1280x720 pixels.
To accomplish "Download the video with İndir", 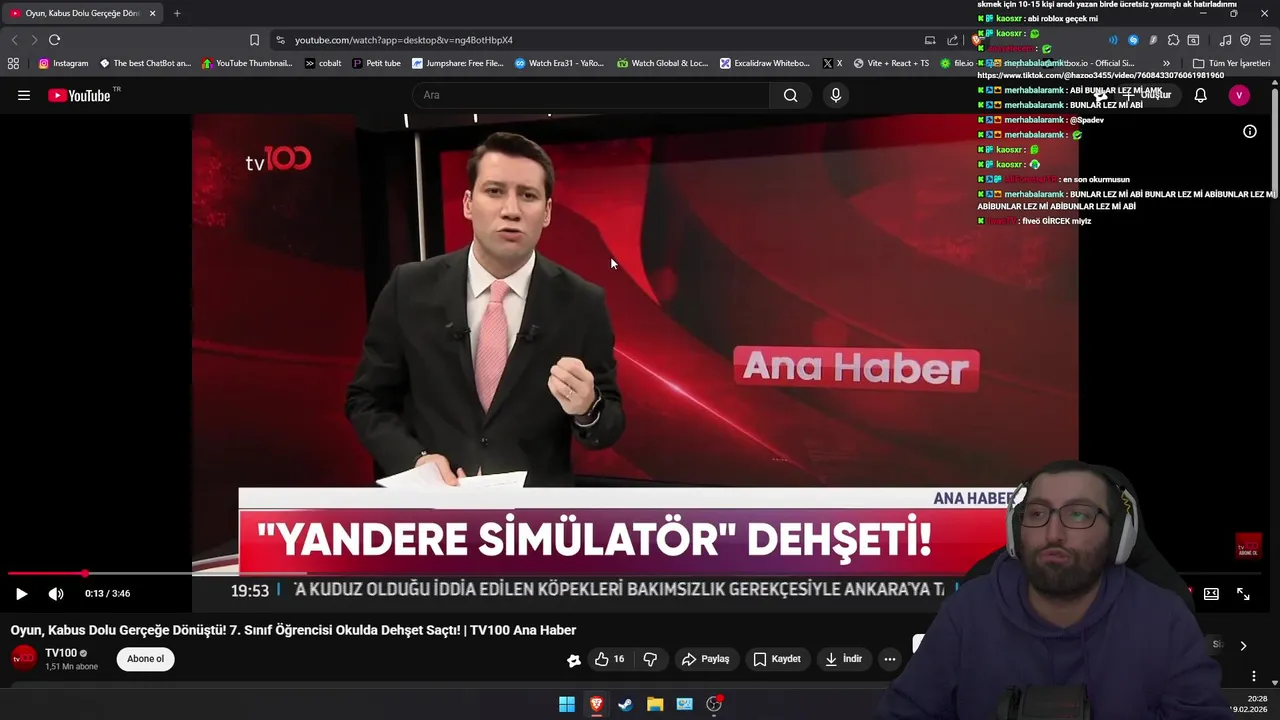I will 843,659.
